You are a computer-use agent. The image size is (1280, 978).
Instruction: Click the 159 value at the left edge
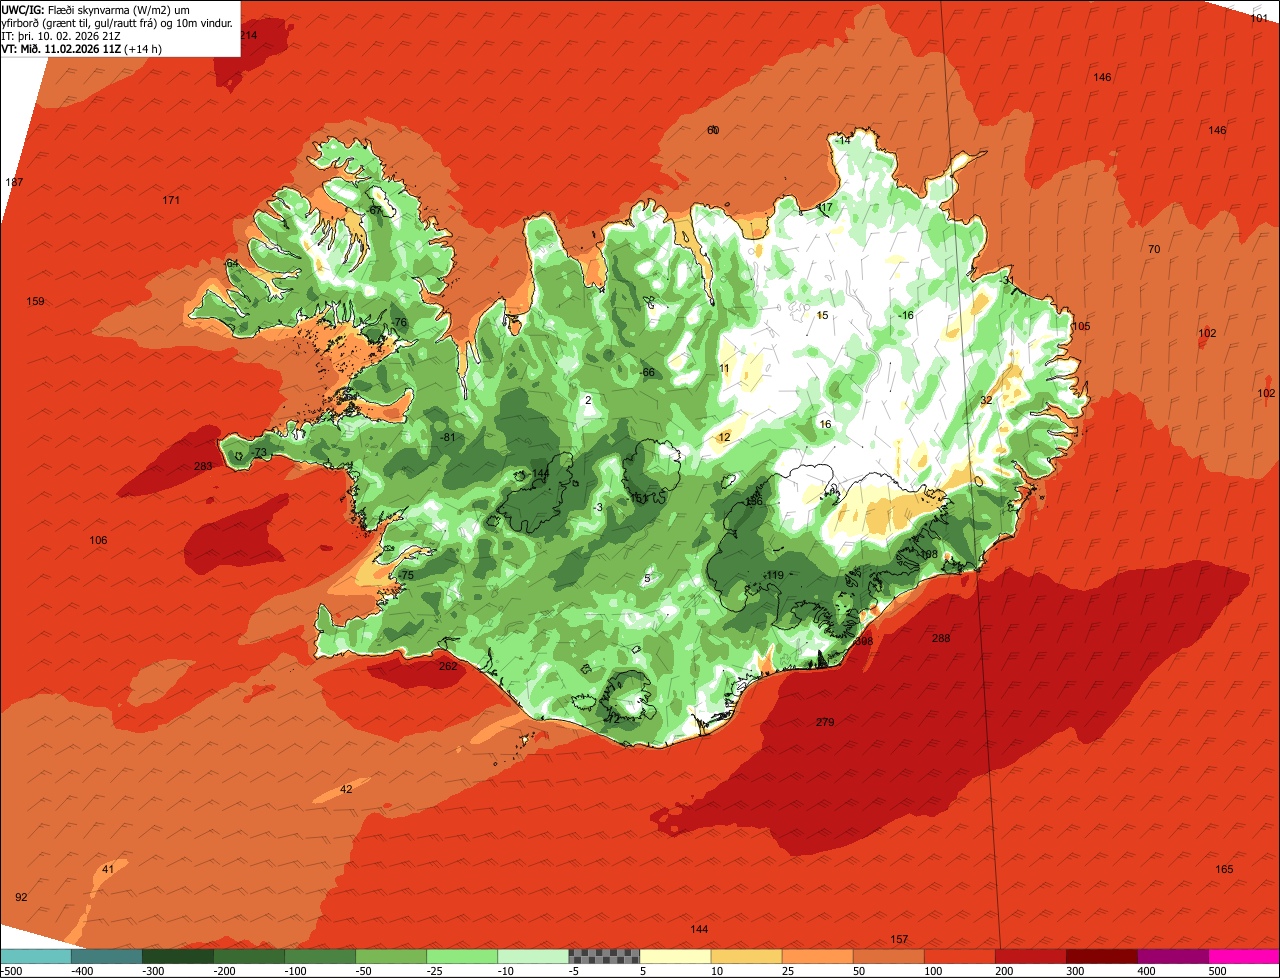click(x=35, y=301)
